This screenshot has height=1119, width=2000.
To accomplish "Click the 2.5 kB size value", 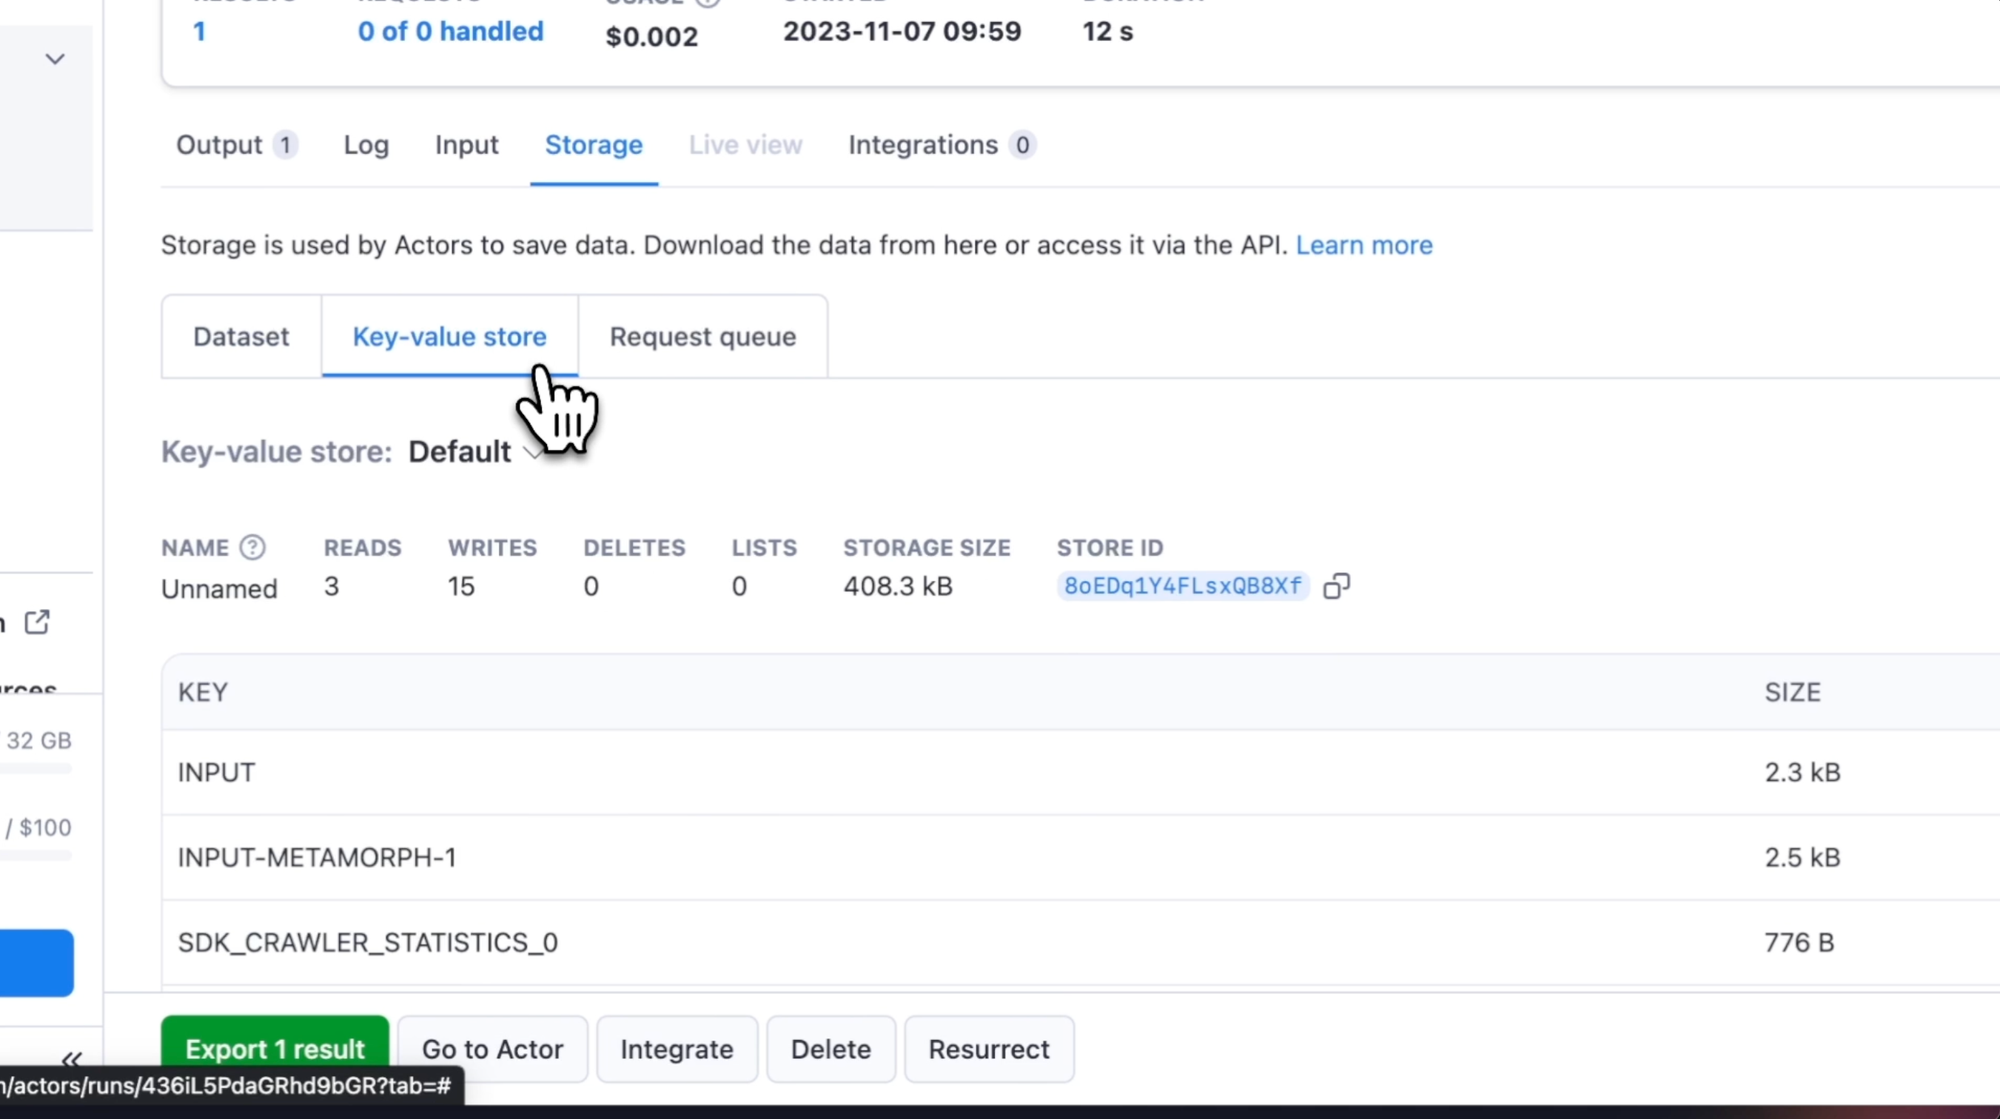I will [1802, 857].
